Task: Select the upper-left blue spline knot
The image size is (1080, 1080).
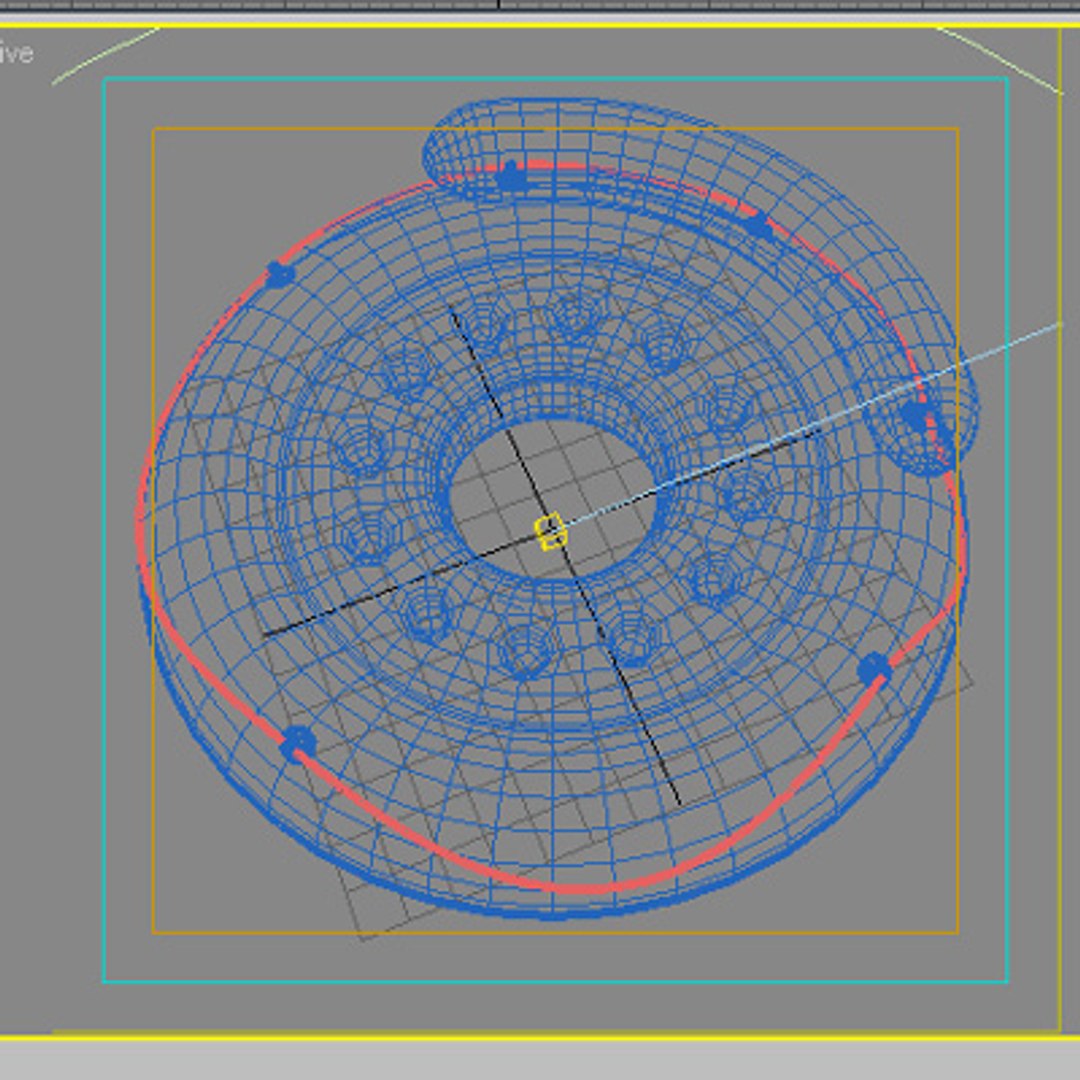Action: pos(280,275)
